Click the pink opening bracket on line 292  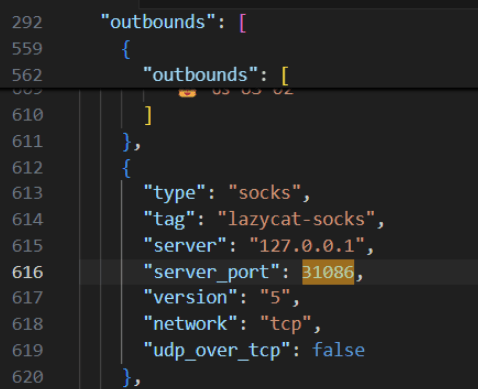click(x=243, y=23)
